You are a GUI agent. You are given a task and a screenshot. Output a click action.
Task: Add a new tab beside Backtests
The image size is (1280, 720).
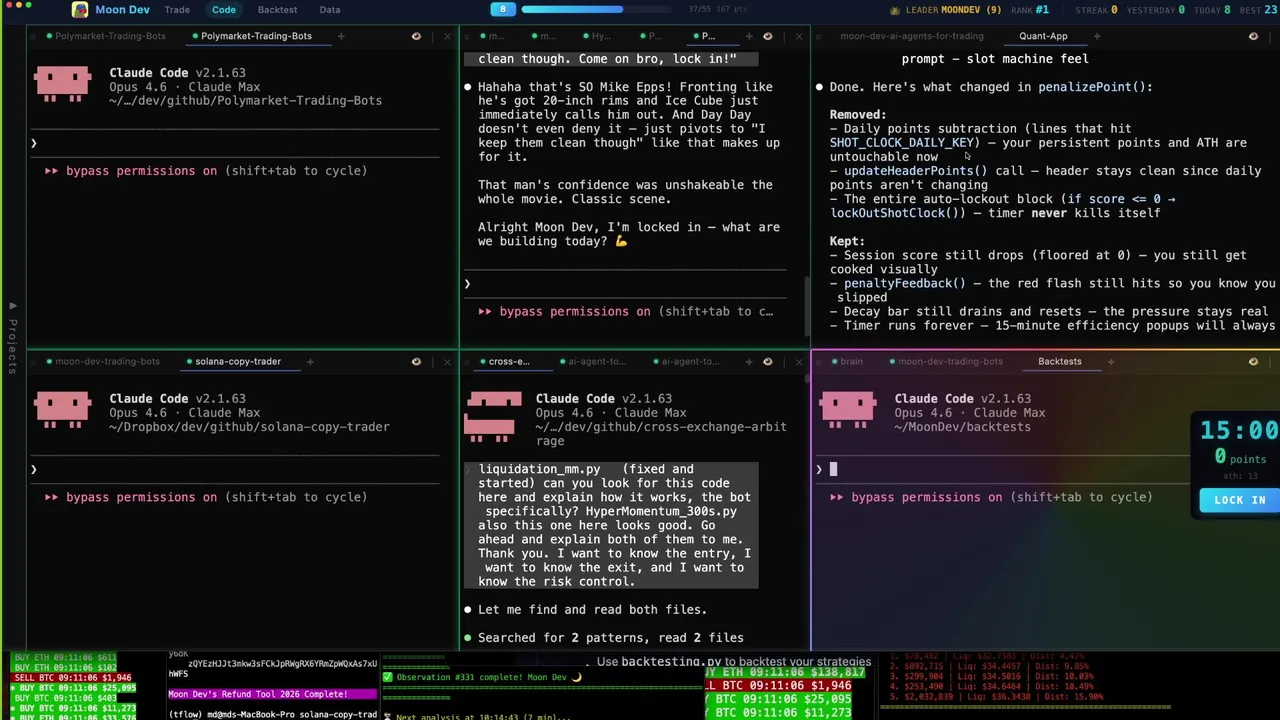pos(1110,361)
